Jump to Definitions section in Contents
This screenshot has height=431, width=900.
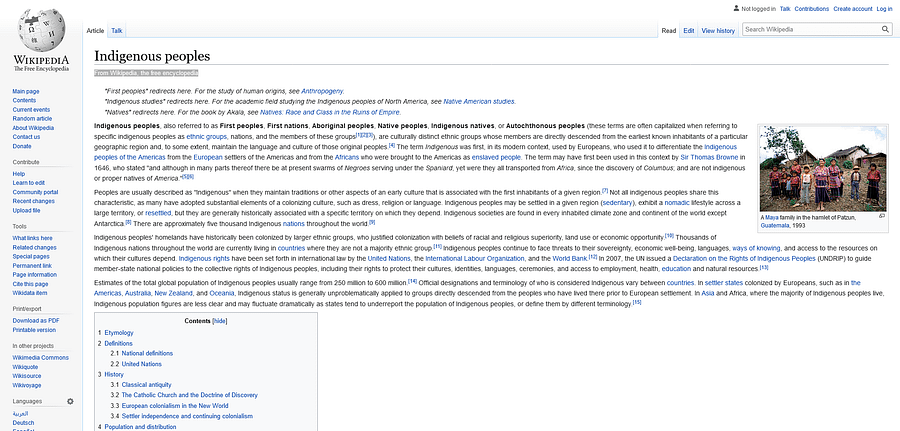tap(118, 343)
